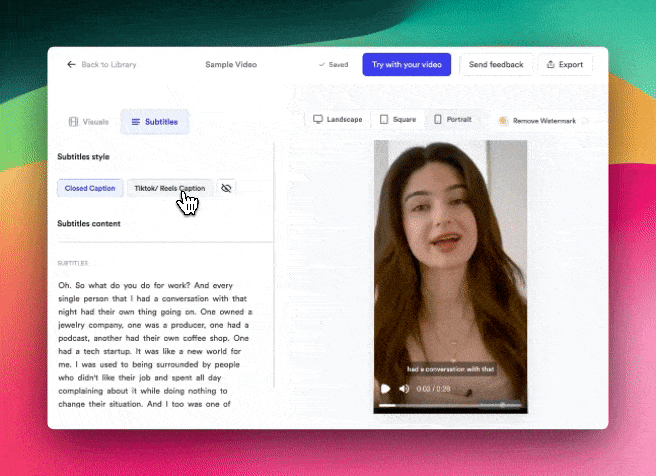Click the Export button

pos(565,64)
